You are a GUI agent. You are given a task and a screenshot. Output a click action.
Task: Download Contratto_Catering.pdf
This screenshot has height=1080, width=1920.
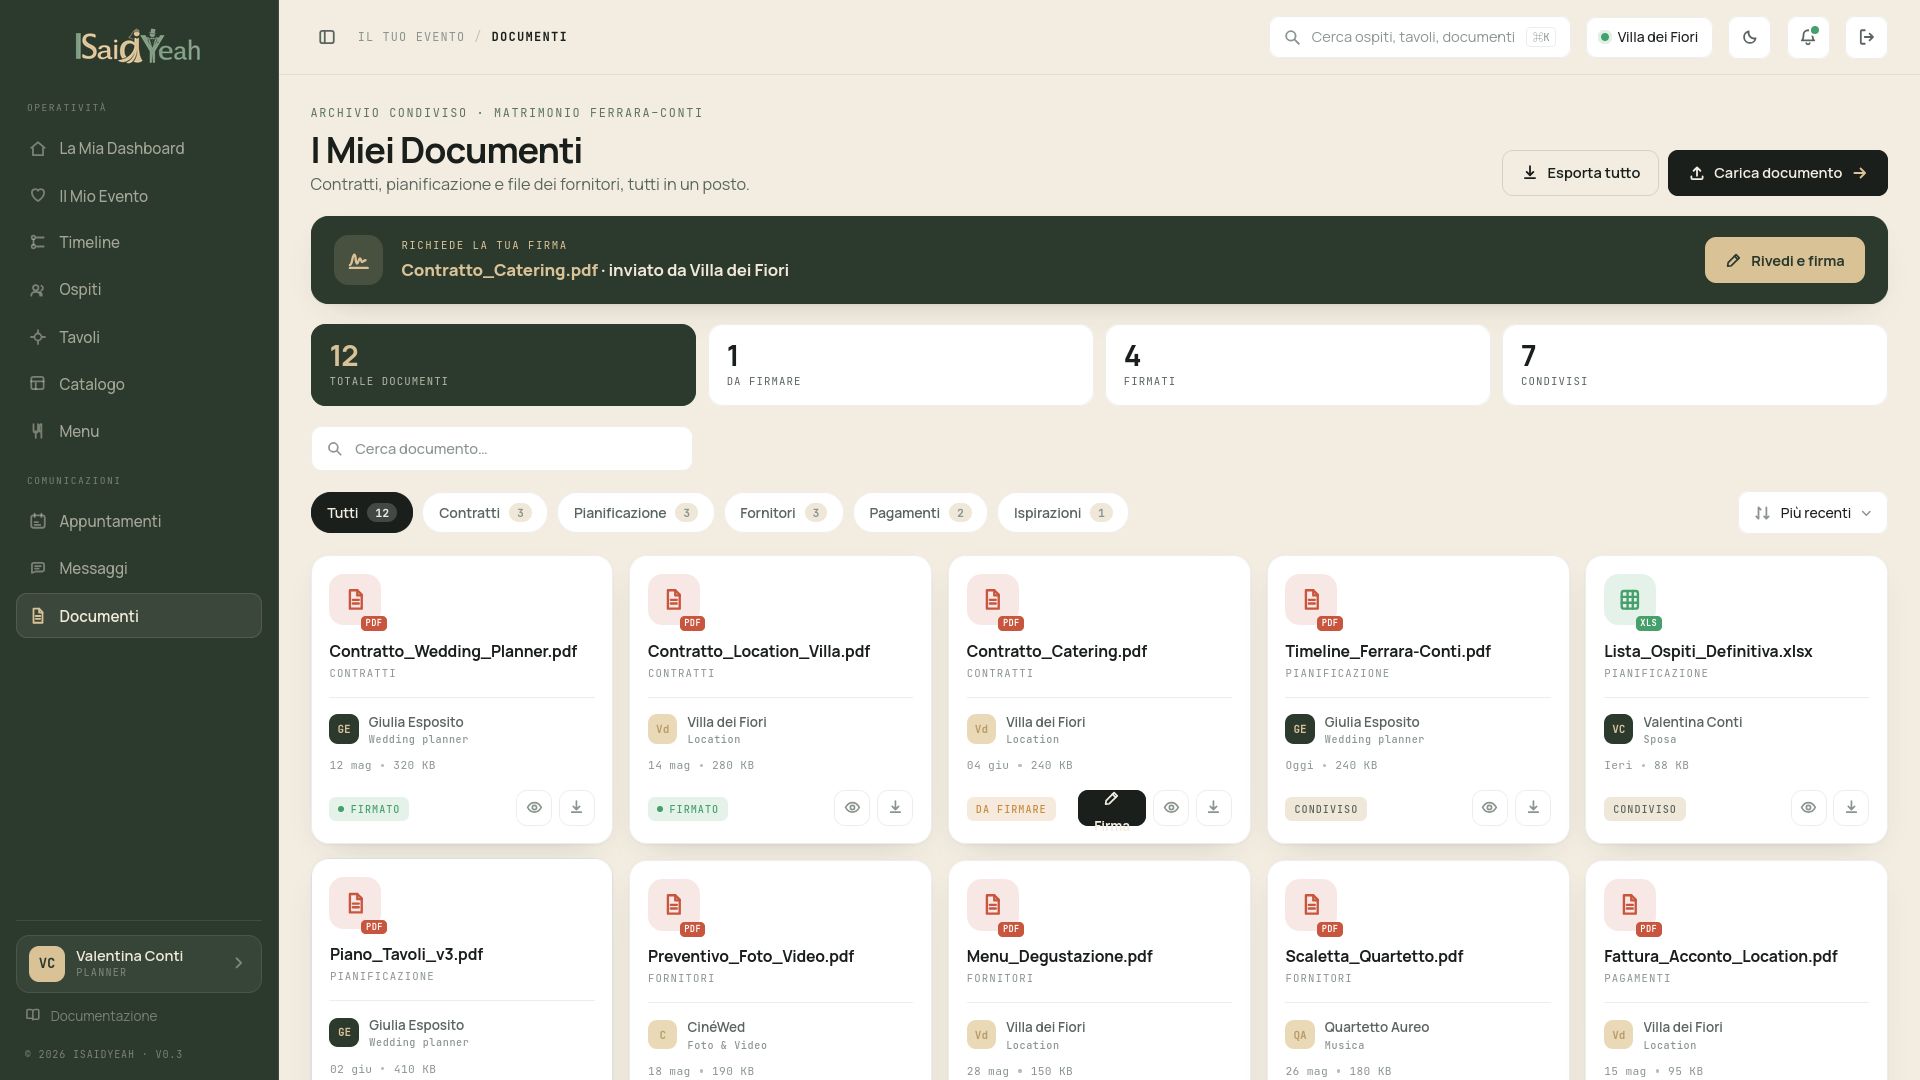point(1213,808)
